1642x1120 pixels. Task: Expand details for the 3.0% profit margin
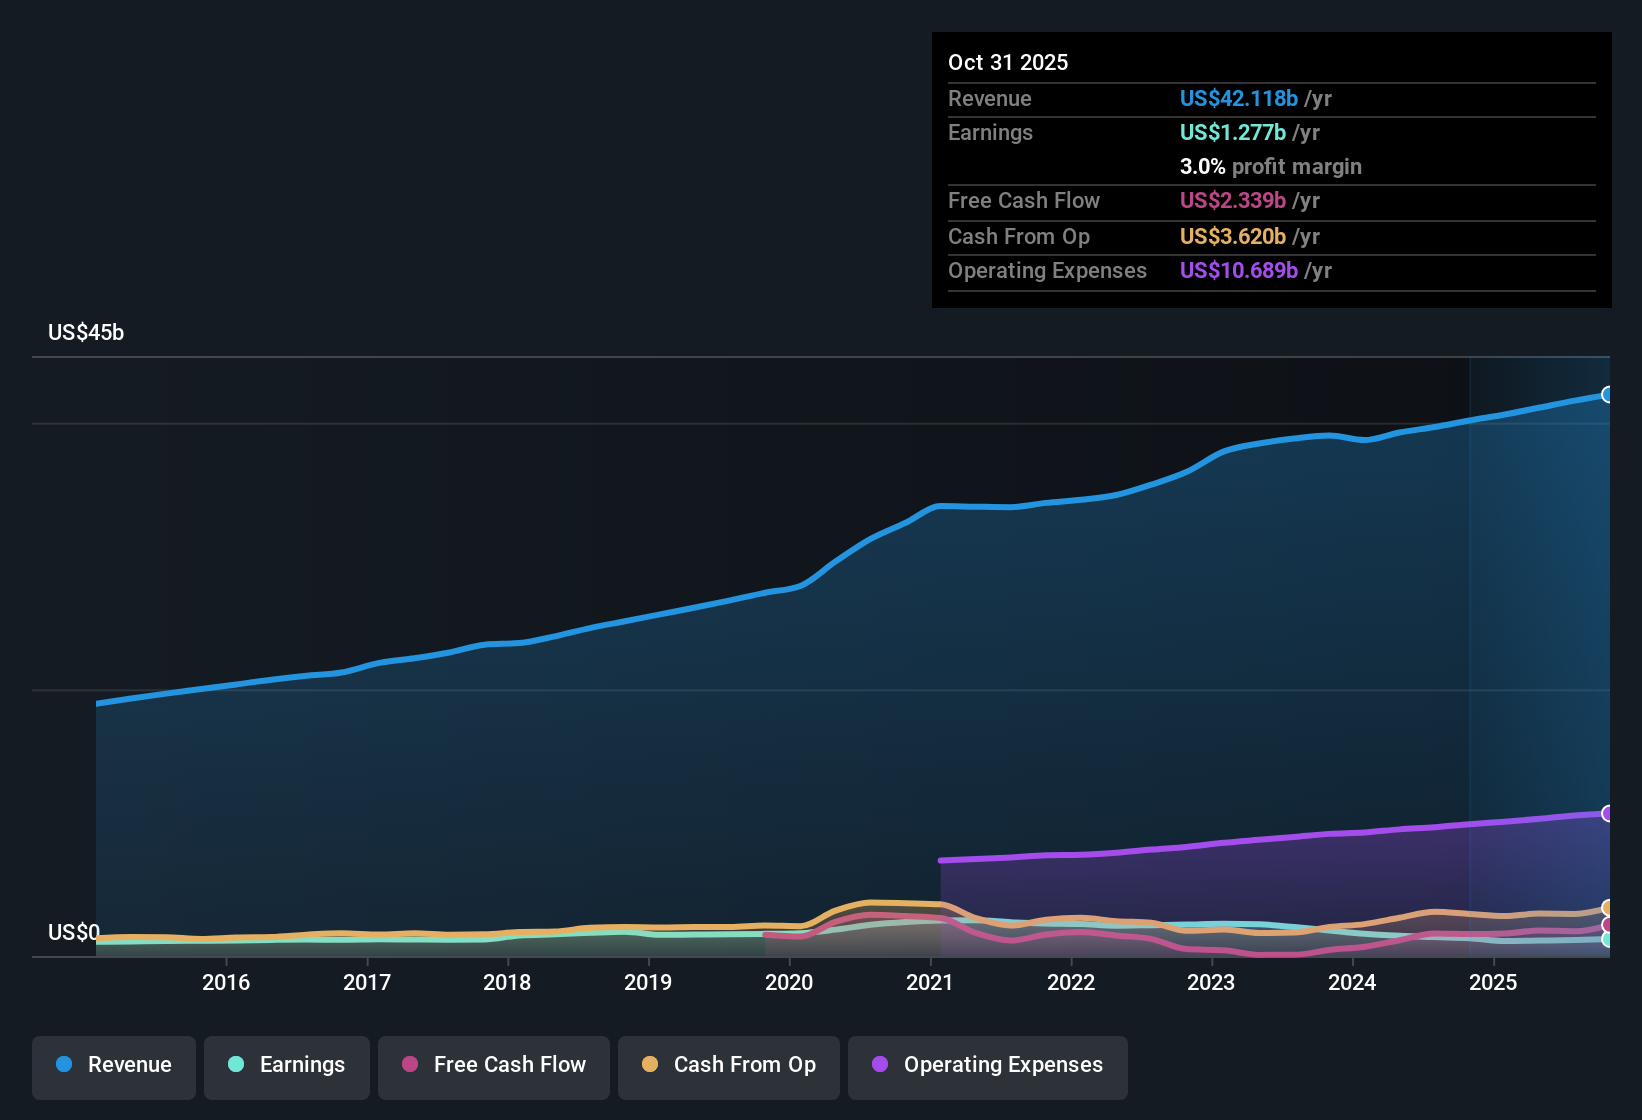1270,166
